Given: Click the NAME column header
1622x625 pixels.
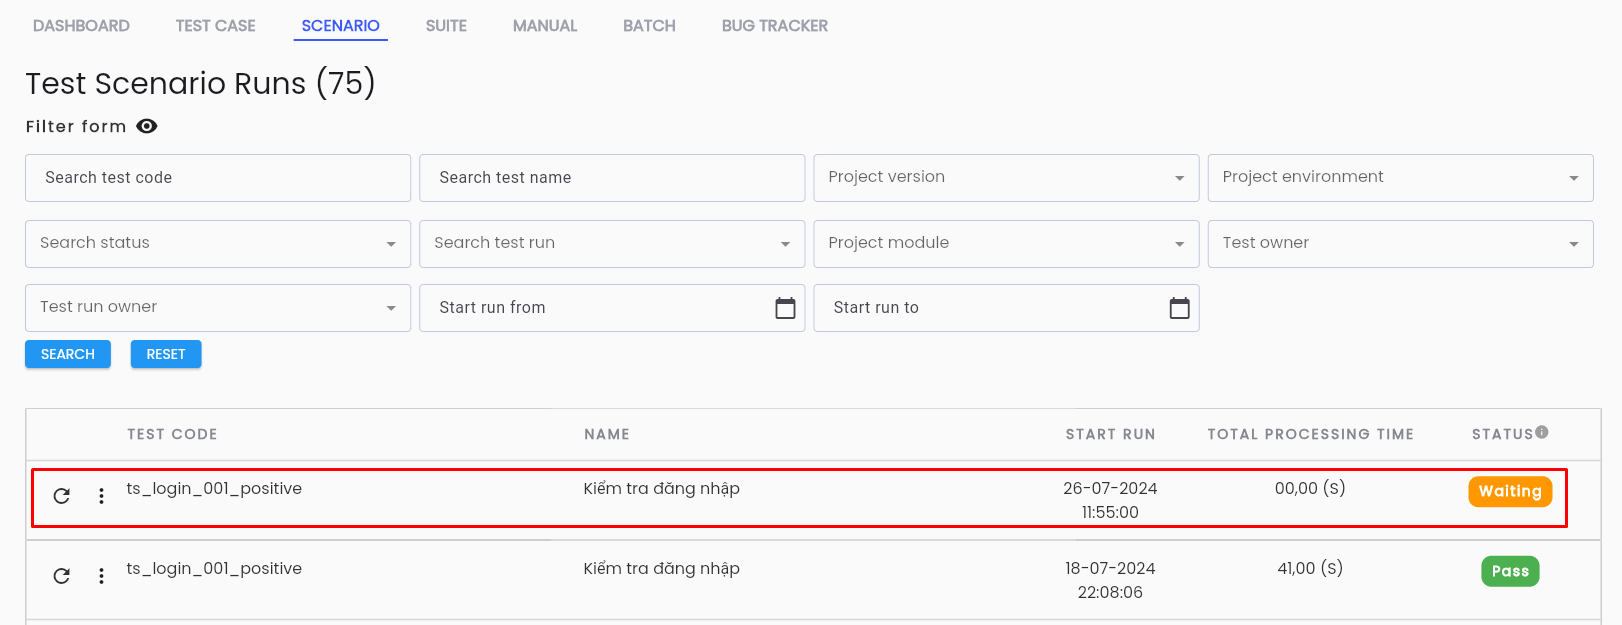Looking at the screenshot, I should (607, 434).
